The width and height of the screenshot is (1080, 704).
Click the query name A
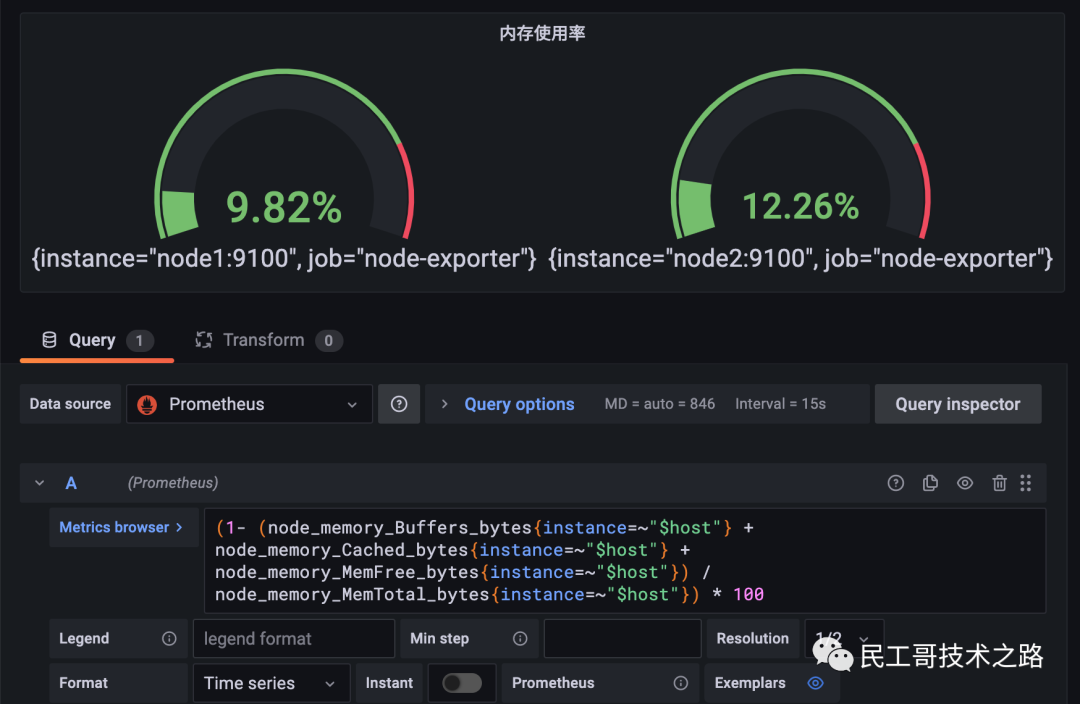[x=71, y=483]
